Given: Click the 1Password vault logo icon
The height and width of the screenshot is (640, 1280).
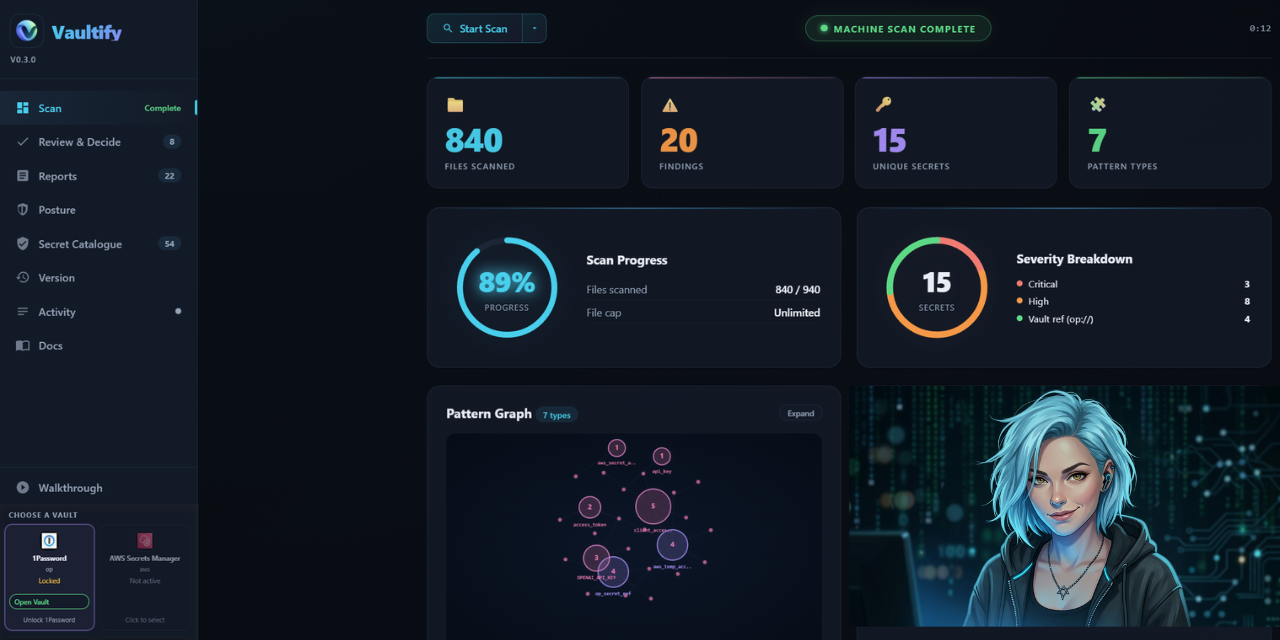Looking at the screenshot, I should 49,541.
